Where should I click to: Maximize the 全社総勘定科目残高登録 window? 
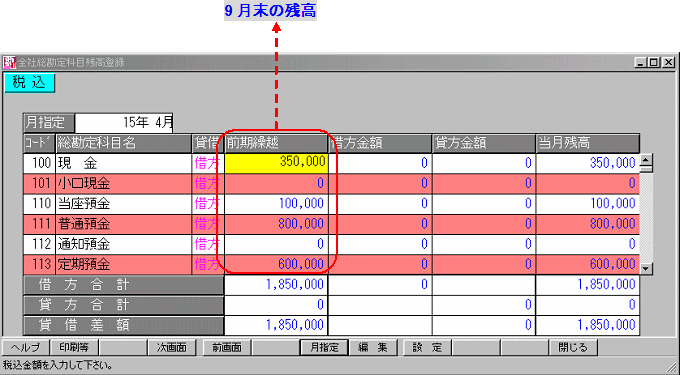[x=654, y=63]
